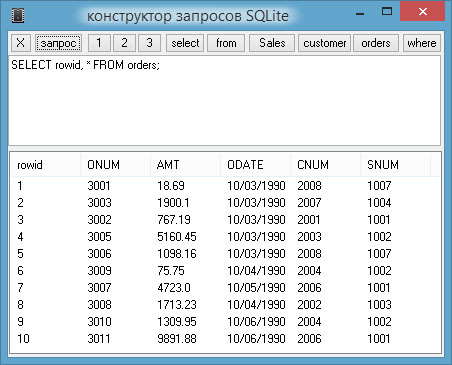Click the ONUM column header
Viewport: 452px width, 365px height.
coord(115,165)
